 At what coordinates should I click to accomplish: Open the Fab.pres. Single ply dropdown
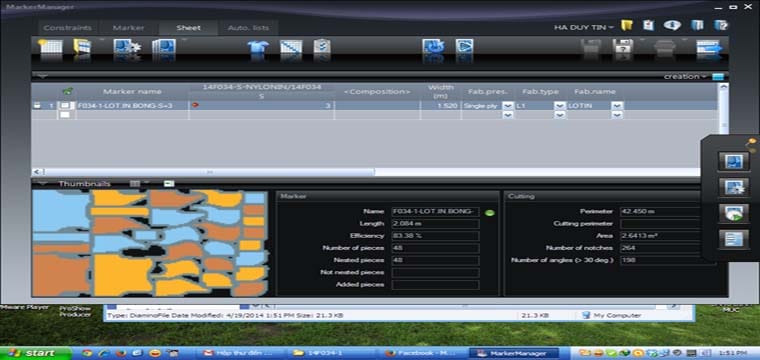click(507, 105)
